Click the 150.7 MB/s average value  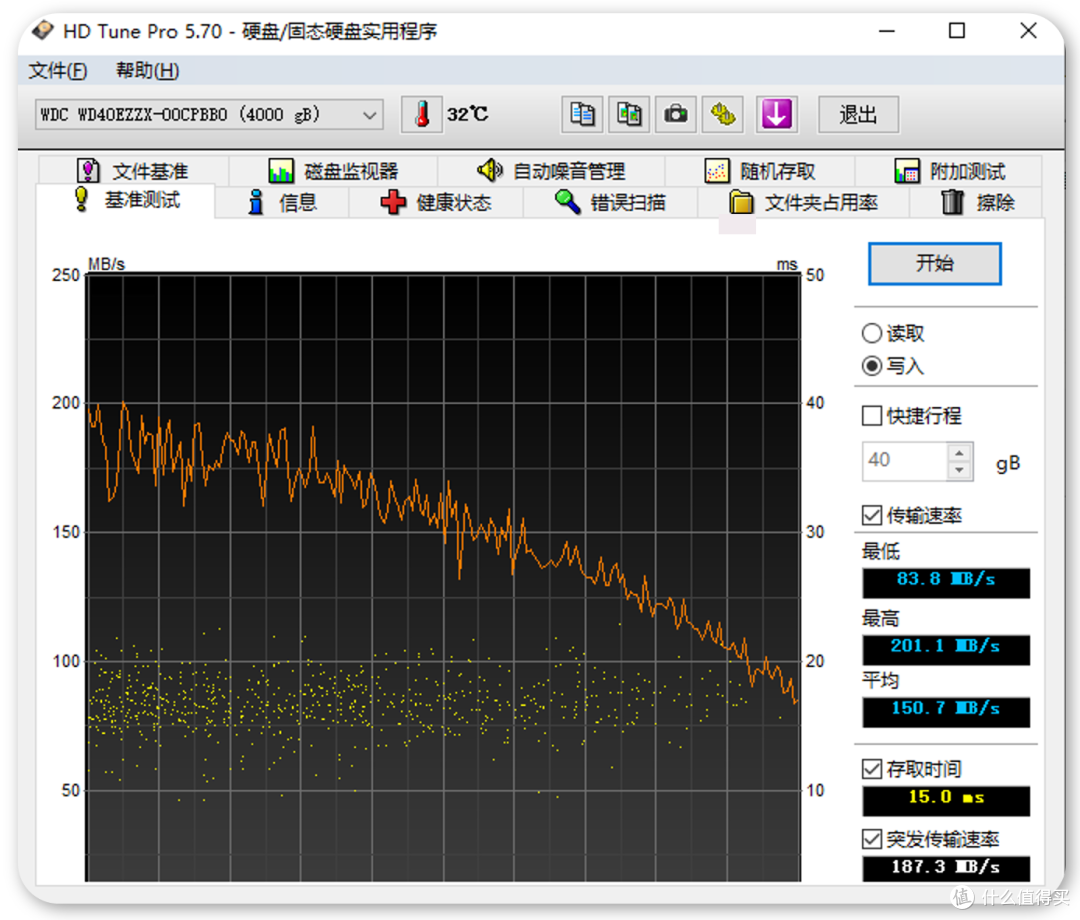[946, 711]
